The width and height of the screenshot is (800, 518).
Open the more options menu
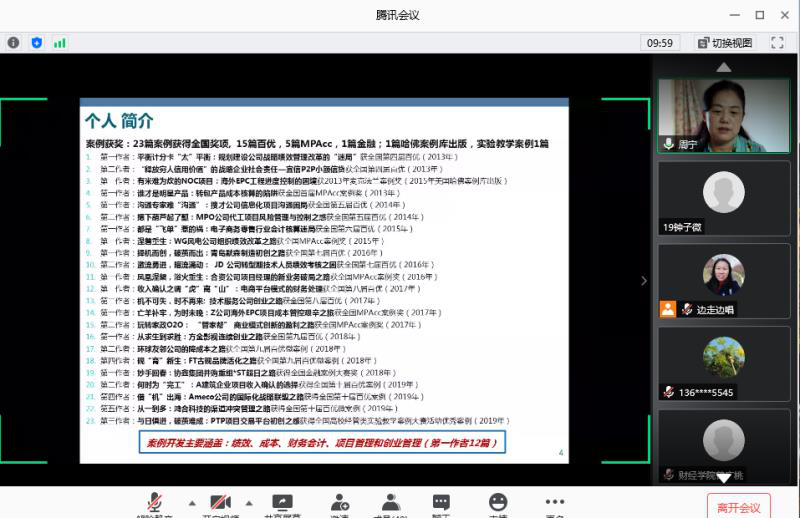(555, 502)
